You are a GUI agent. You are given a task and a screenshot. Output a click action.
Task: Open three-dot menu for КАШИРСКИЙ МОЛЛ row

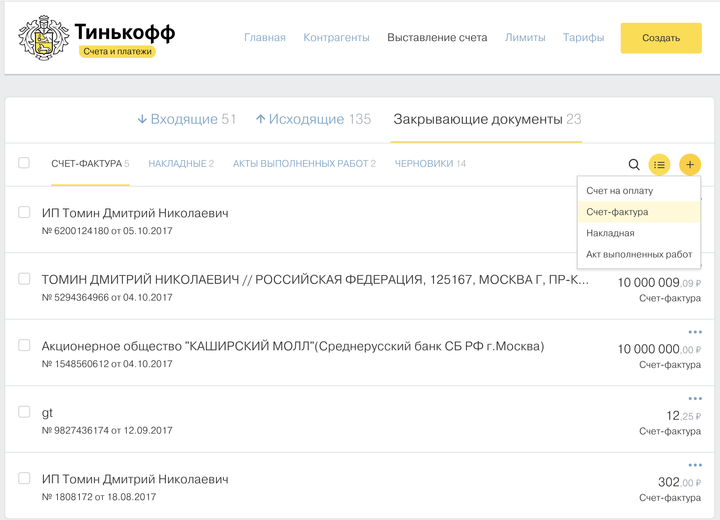coord(695,332)
